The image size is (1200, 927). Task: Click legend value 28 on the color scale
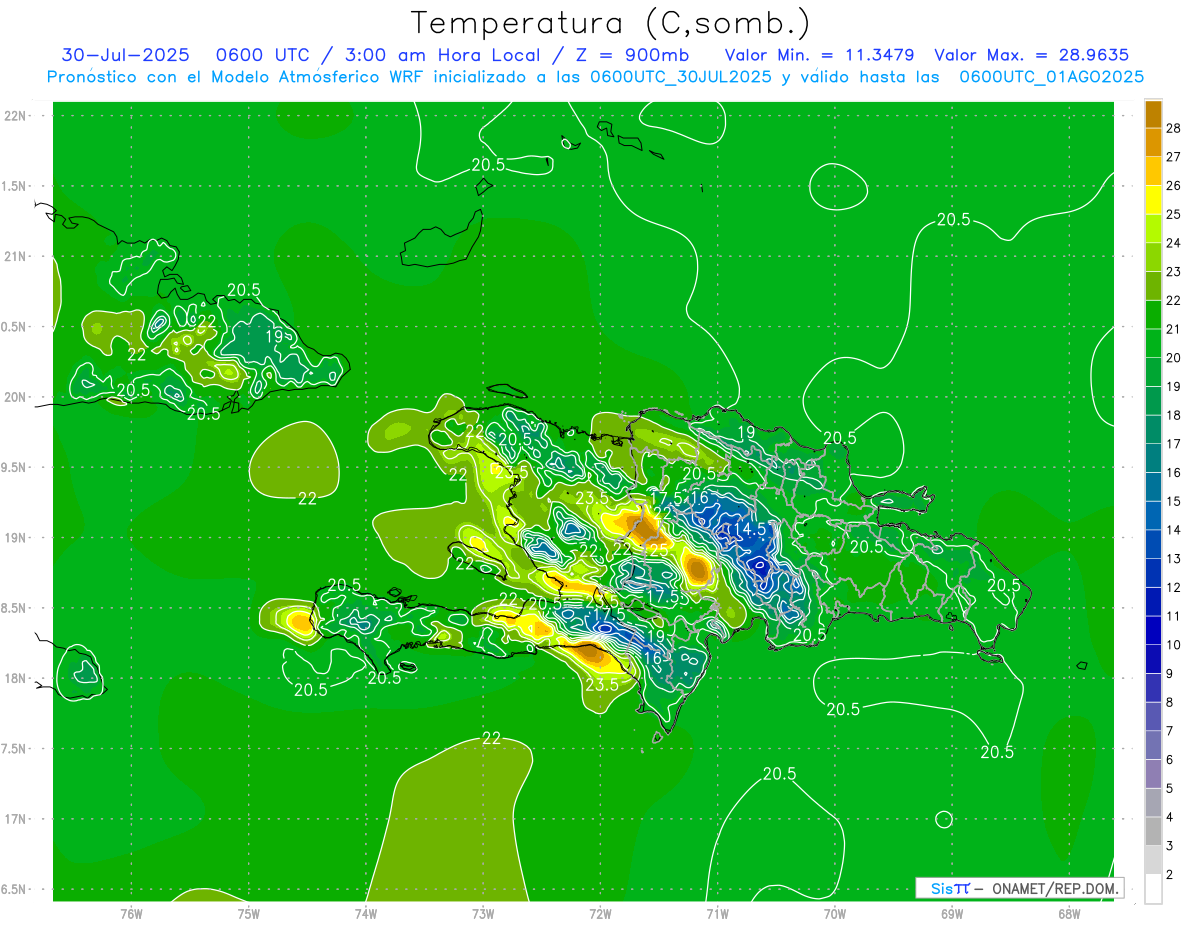(1174, 127)
